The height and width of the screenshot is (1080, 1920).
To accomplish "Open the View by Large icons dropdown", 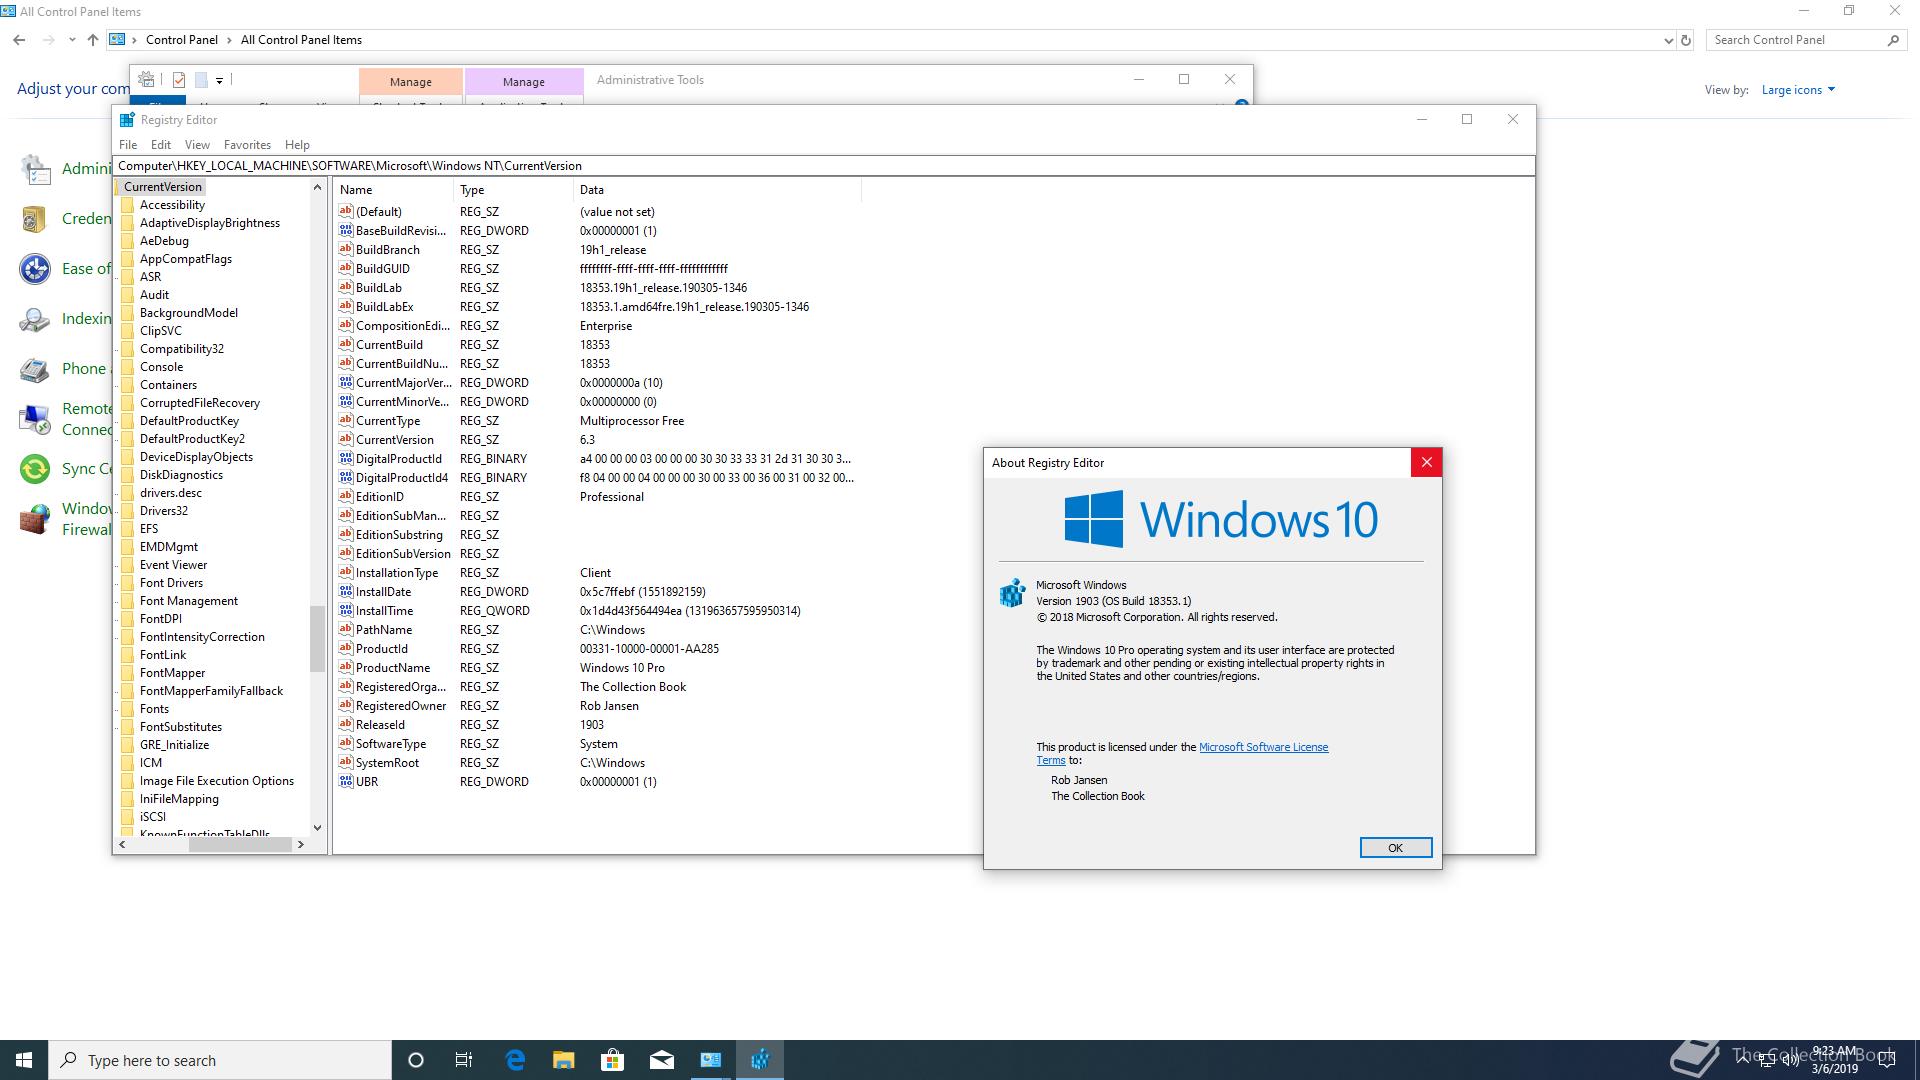I will tap(1798, 90).
